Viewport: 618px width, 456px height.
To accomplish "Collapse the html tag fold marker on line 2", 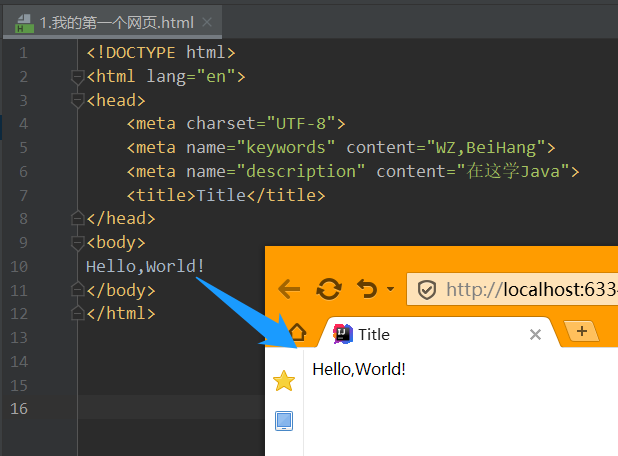I will tap(78, 77).
